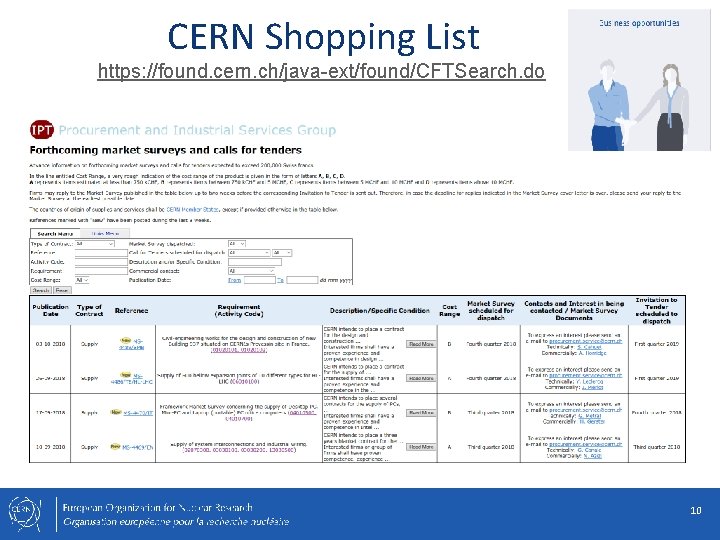Open reference link in civil-engineering works row
This screenshot has height=540, width=720.
click(x=132, y=344)
